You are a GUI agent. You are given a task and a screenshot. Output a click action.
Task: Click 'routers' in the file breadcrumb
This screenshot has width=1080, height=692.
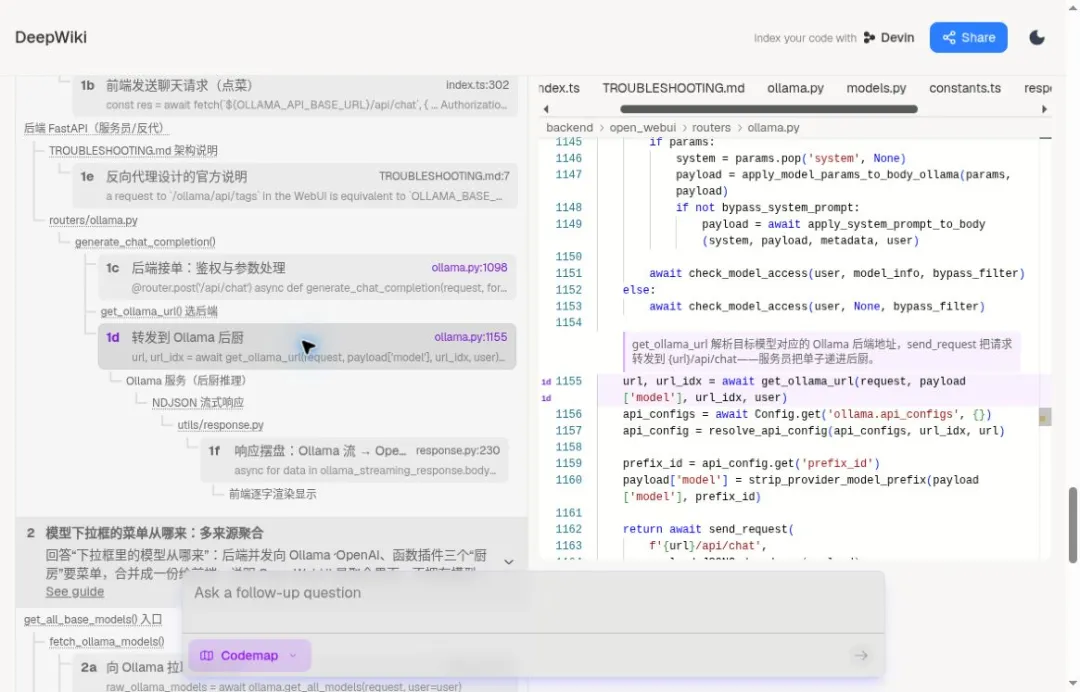pyautogui.click(x=712, y=127)
